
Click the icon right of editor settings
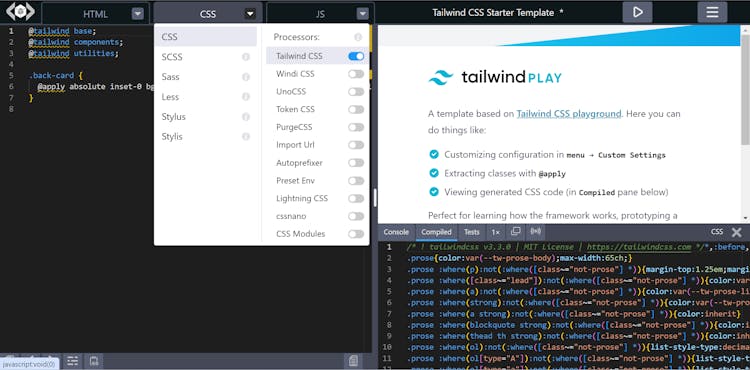tap(94, 360)
